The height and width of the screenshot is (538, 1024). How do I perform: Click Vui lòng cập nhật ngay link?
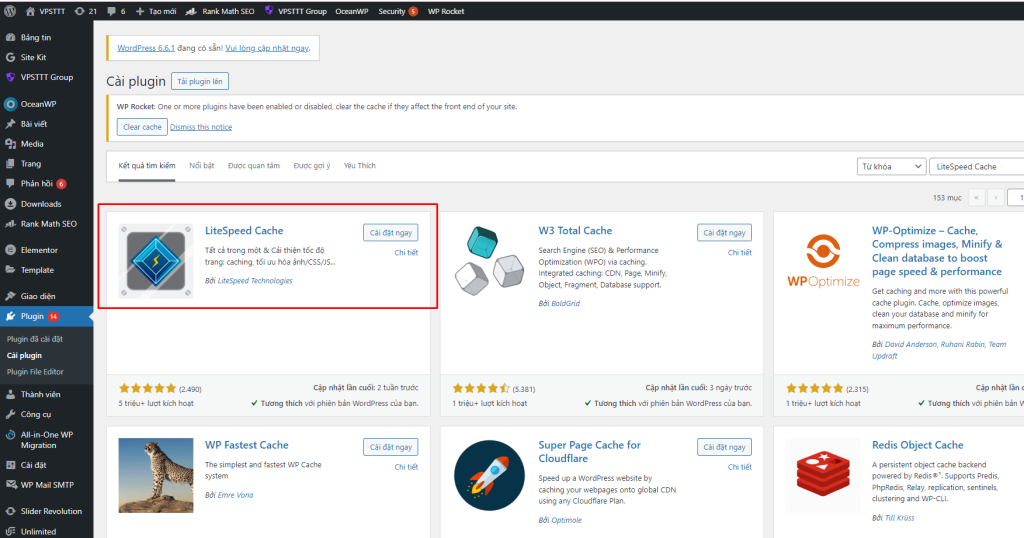(x=267, y=48)
